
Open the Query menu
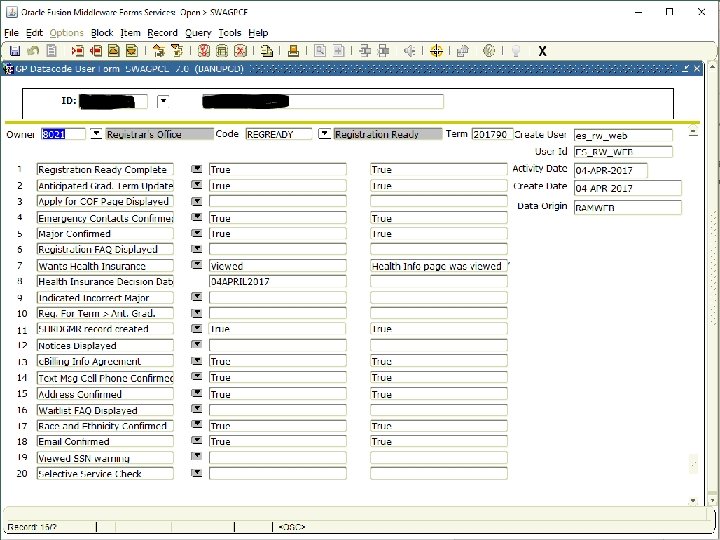[x=198, y=33]
